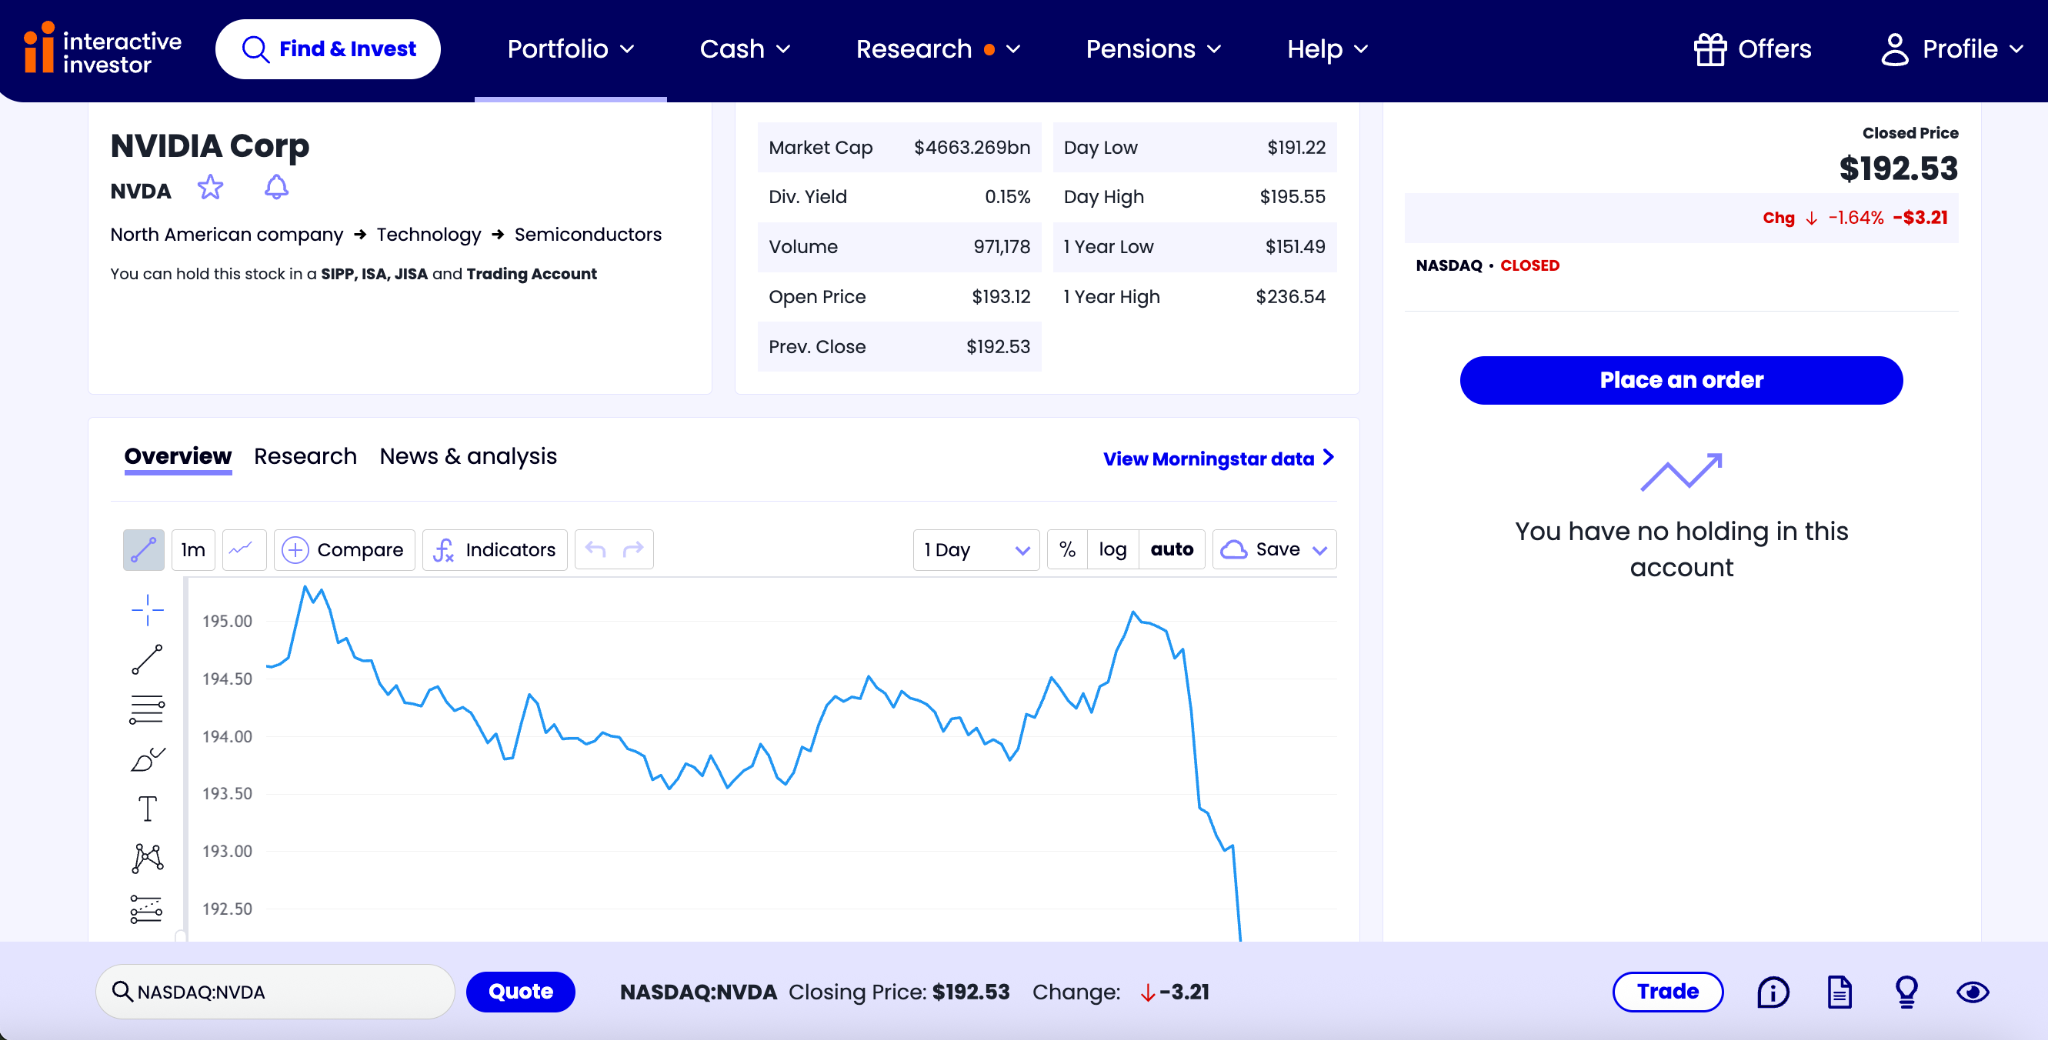The image size is (2048, 1040).
Task: Toggle the eye visibility icon
Action: pyautogui.click(x=1973, y=992)
